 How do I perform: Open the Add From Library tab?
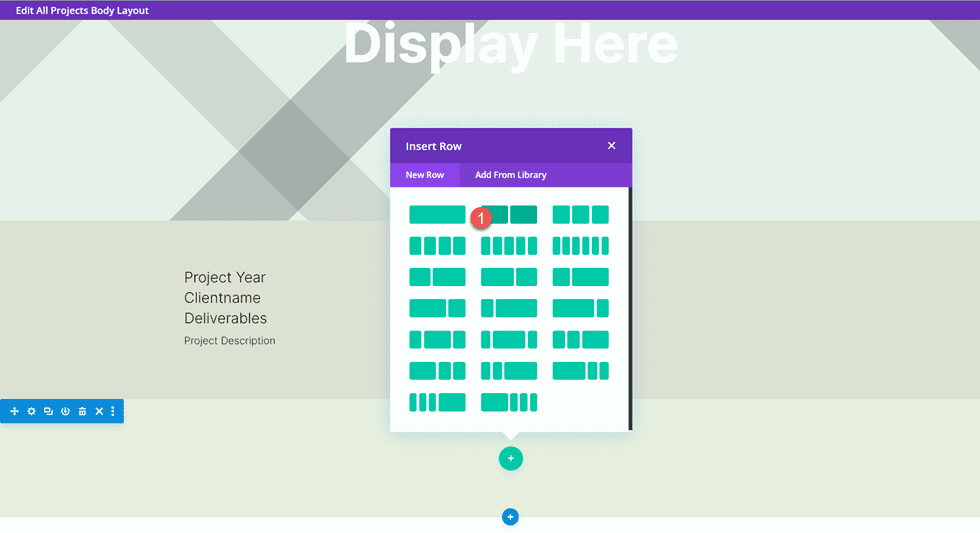510,175
